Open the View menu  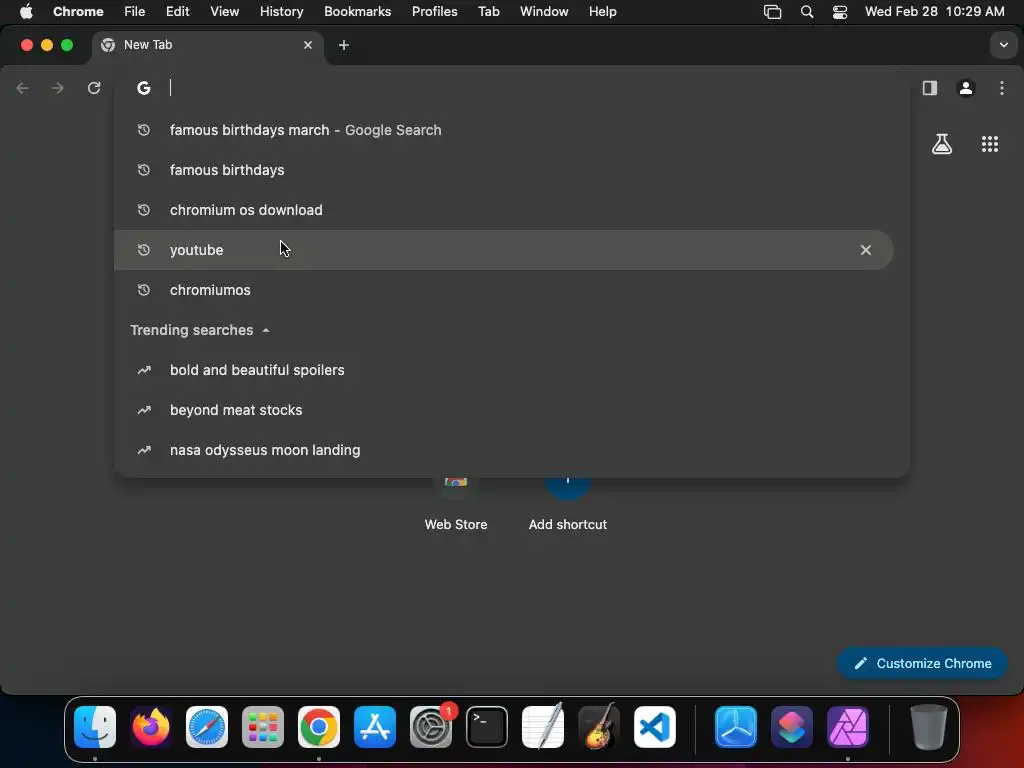(x=224, y=11)
